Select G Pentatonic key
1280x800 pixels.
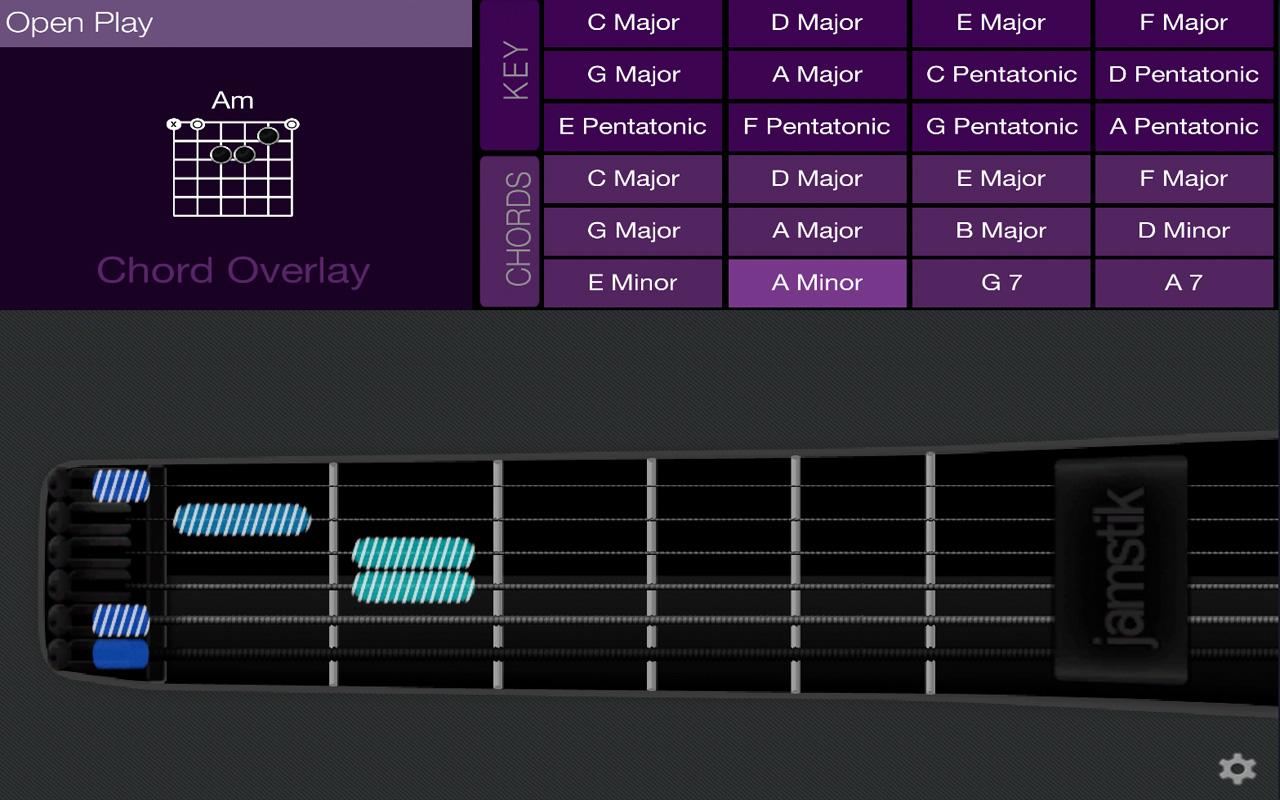pyautogui.click(x=1001, y=127)
